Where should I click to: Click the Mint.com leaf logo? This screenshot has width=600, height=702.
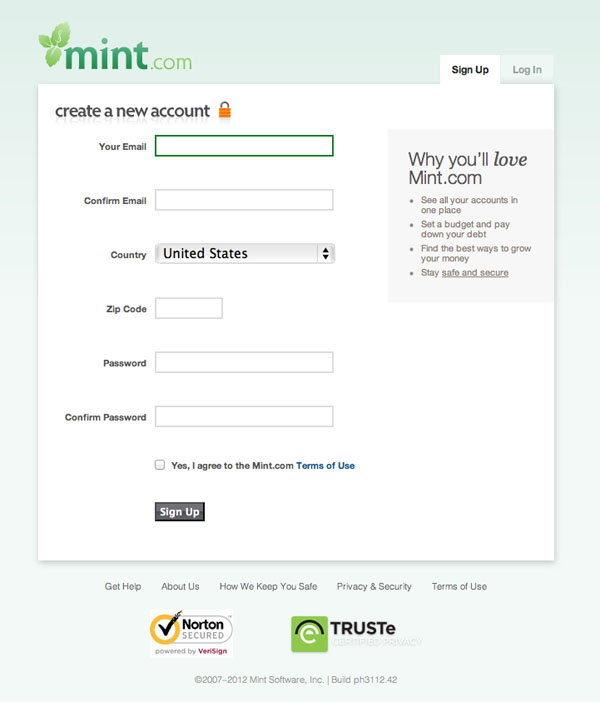(115, 47)
